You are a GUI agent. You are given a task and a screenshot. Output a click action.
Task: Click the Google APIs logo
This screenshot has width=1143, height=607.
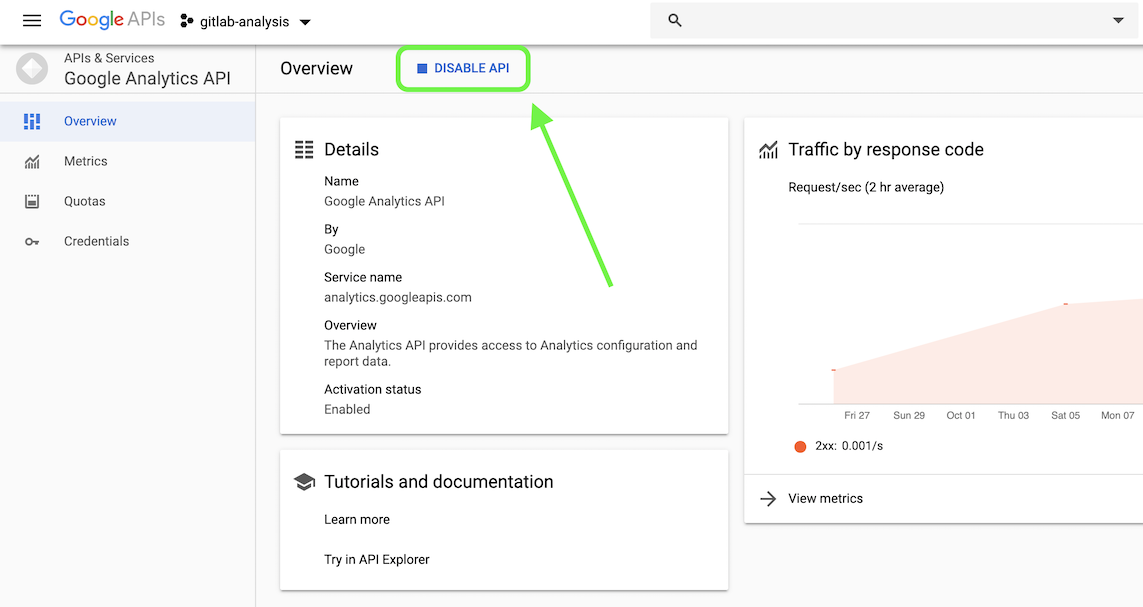click(111, 19)
